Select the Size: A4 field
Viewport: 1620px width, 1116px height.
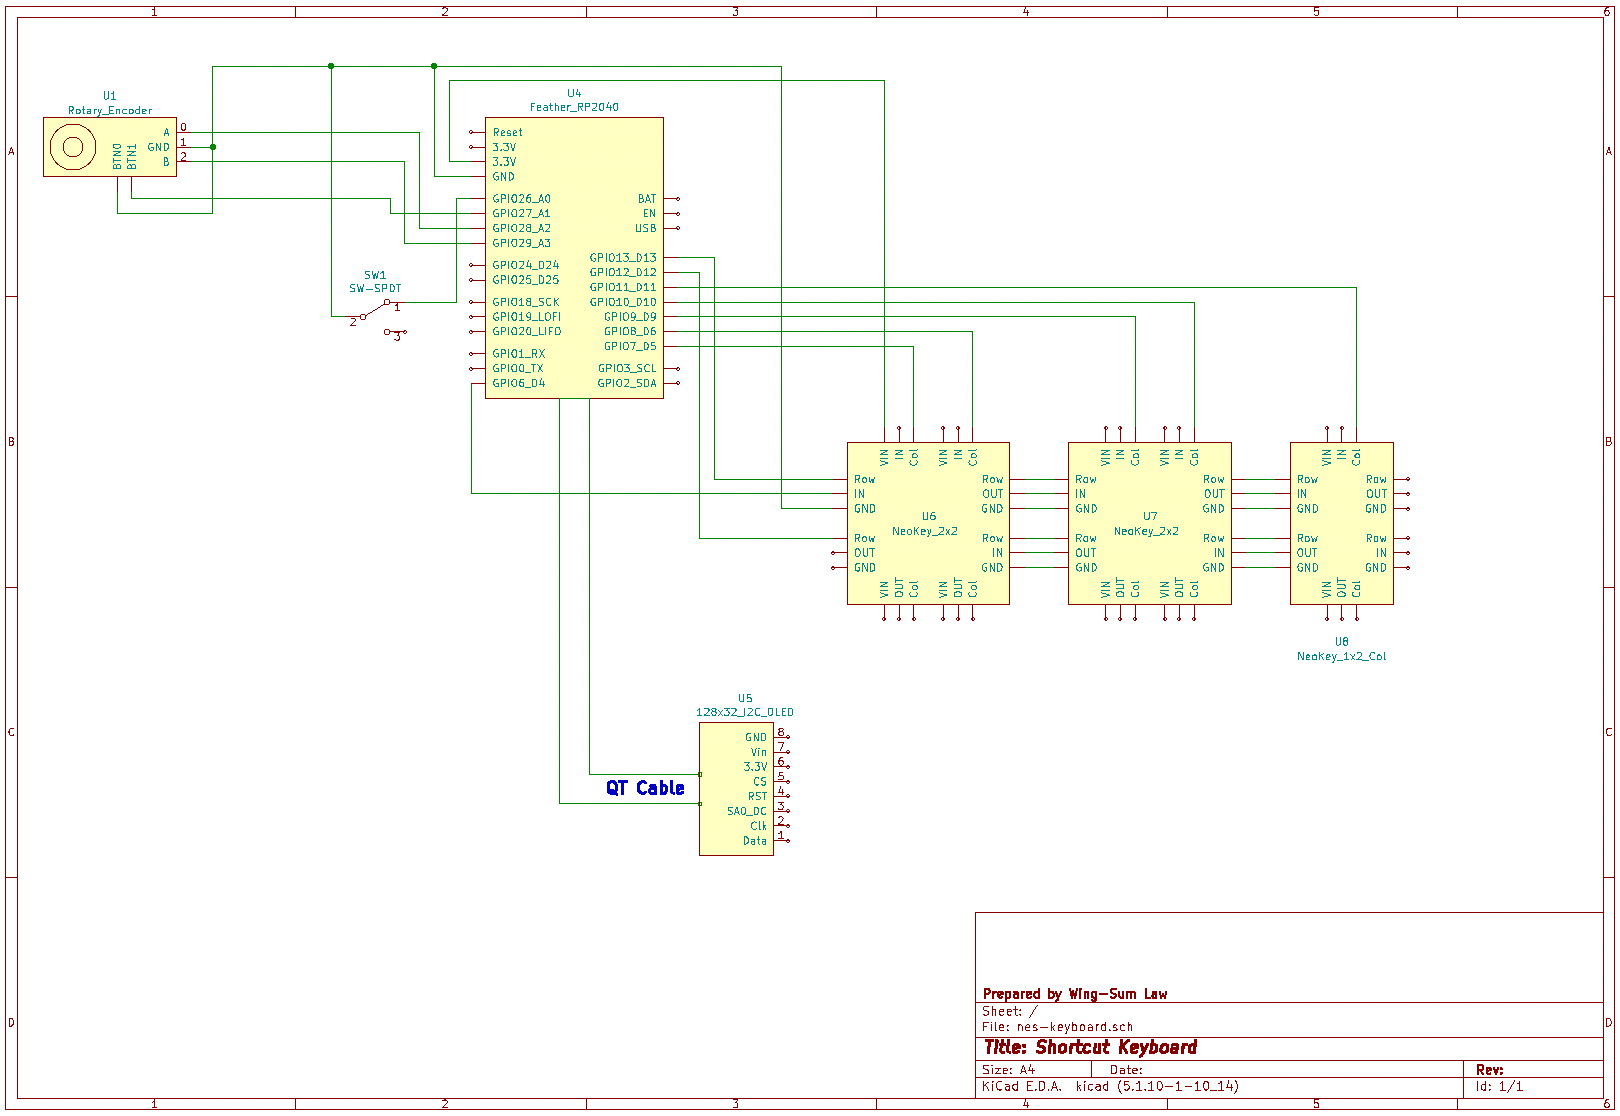1008,1070
